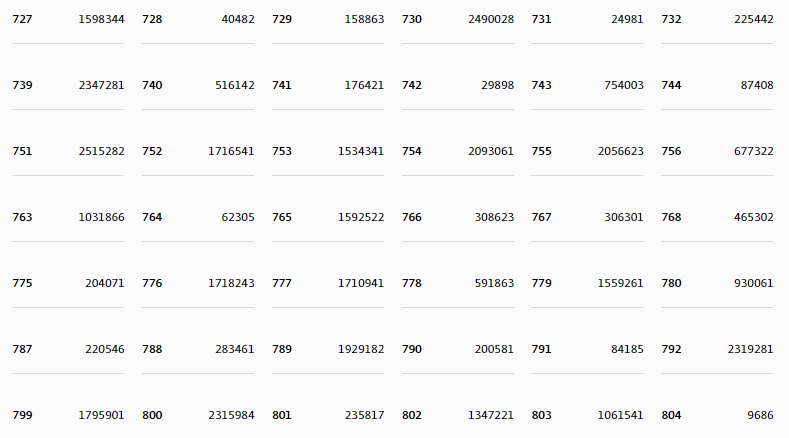Click entry 730 with value 2490028

pos(457,20)
